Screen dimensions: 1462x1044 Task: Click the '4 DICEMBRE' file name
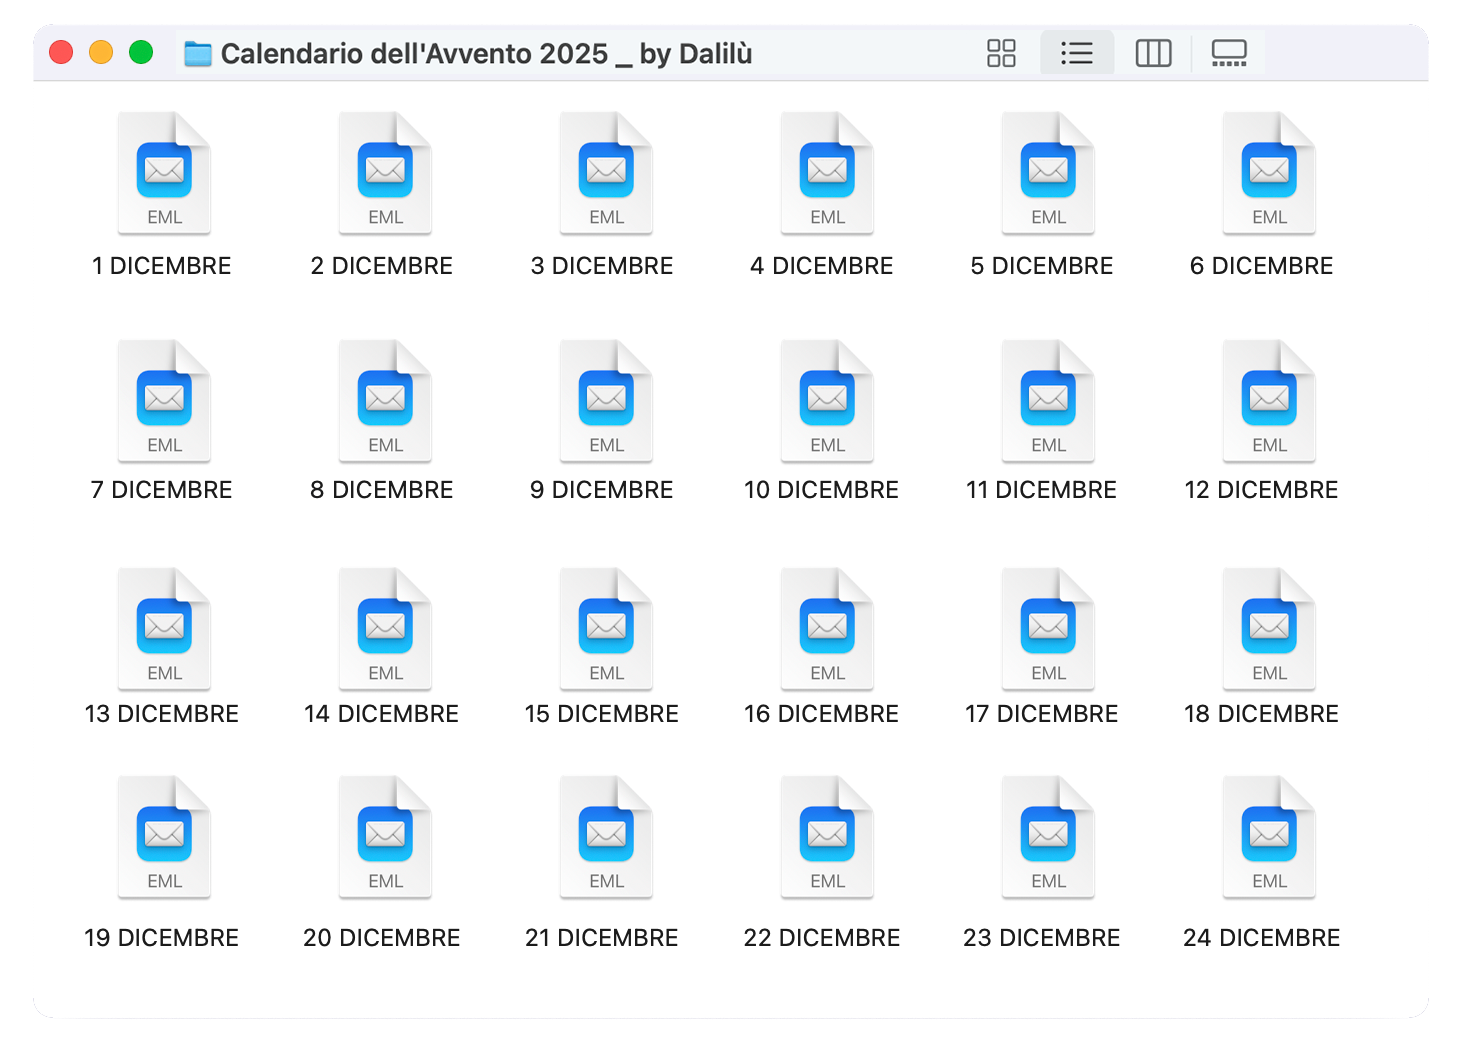pos(822,266)
